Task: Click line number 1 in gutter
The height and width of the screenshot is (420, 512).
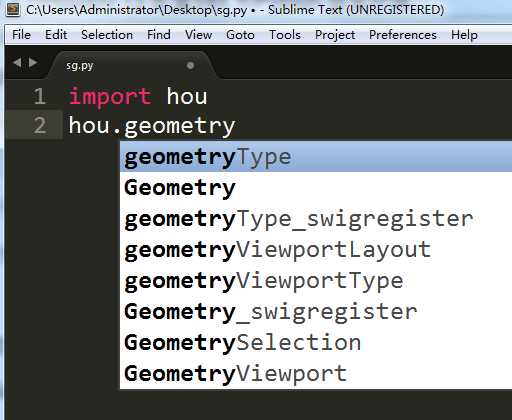Action: 40,97
